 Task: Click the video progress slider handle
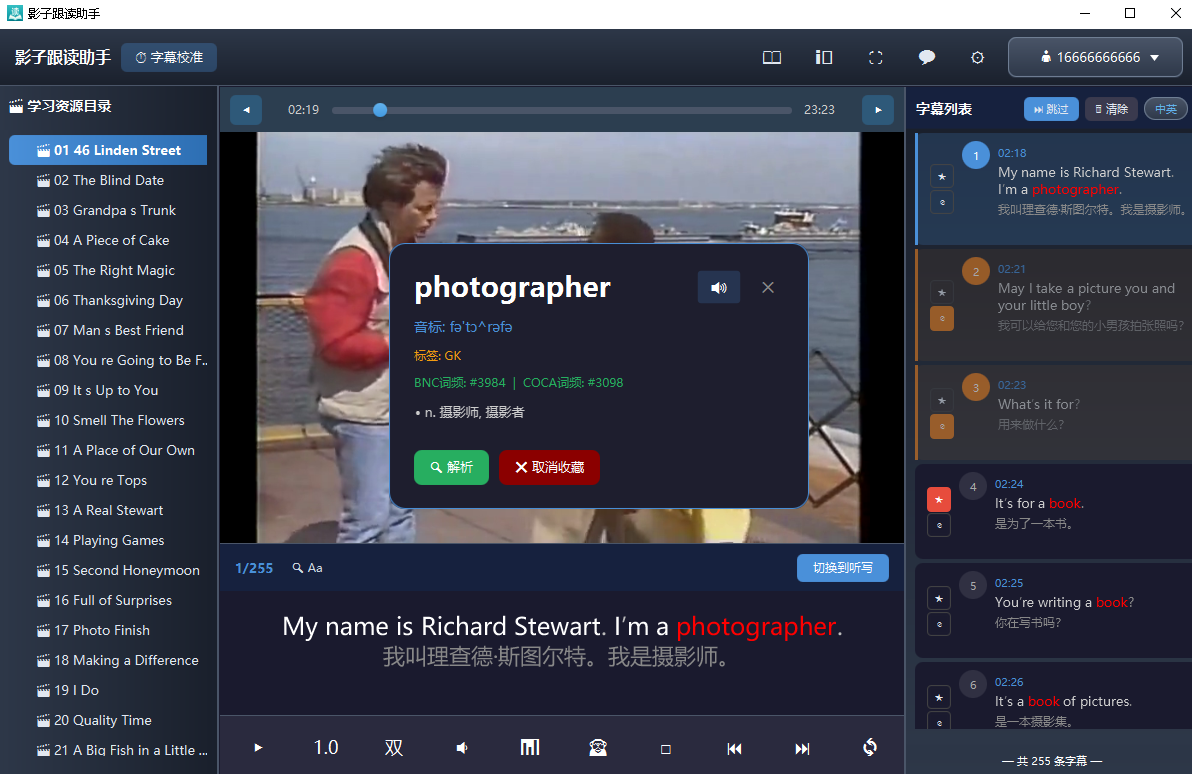(380, 110)
